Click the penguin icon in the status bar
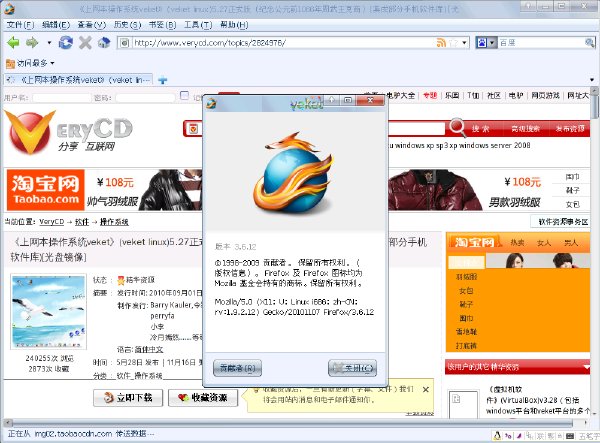The height and width of the screenshot is (443, 600). (497, 435)
